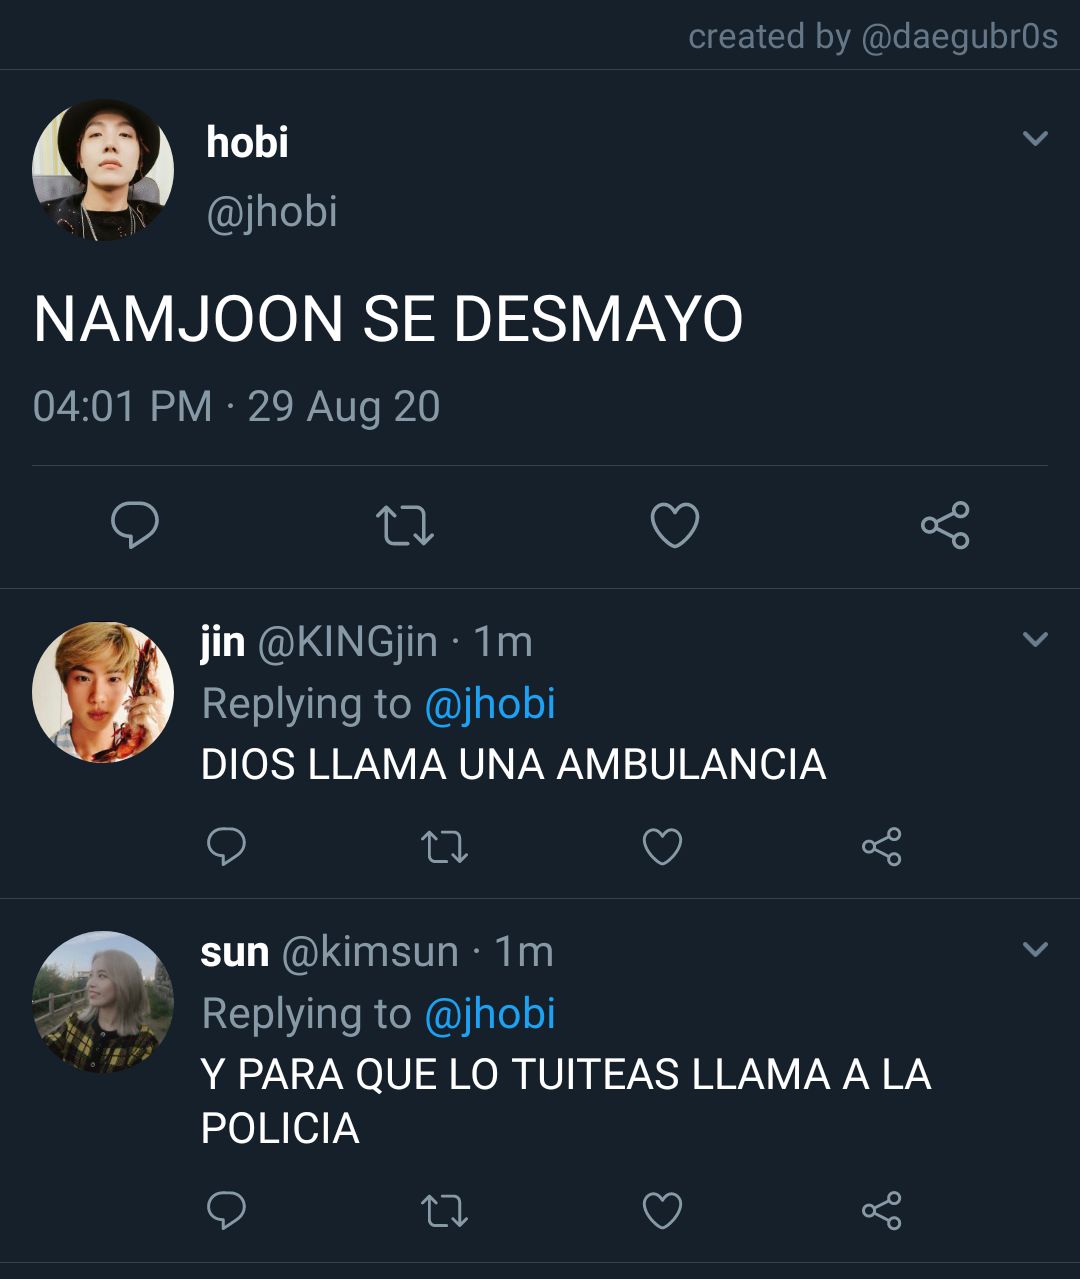Share sun's reply tweet
This screenshot has width=1080, height=1279.
pyautogui.click(x=881, y=1210)
